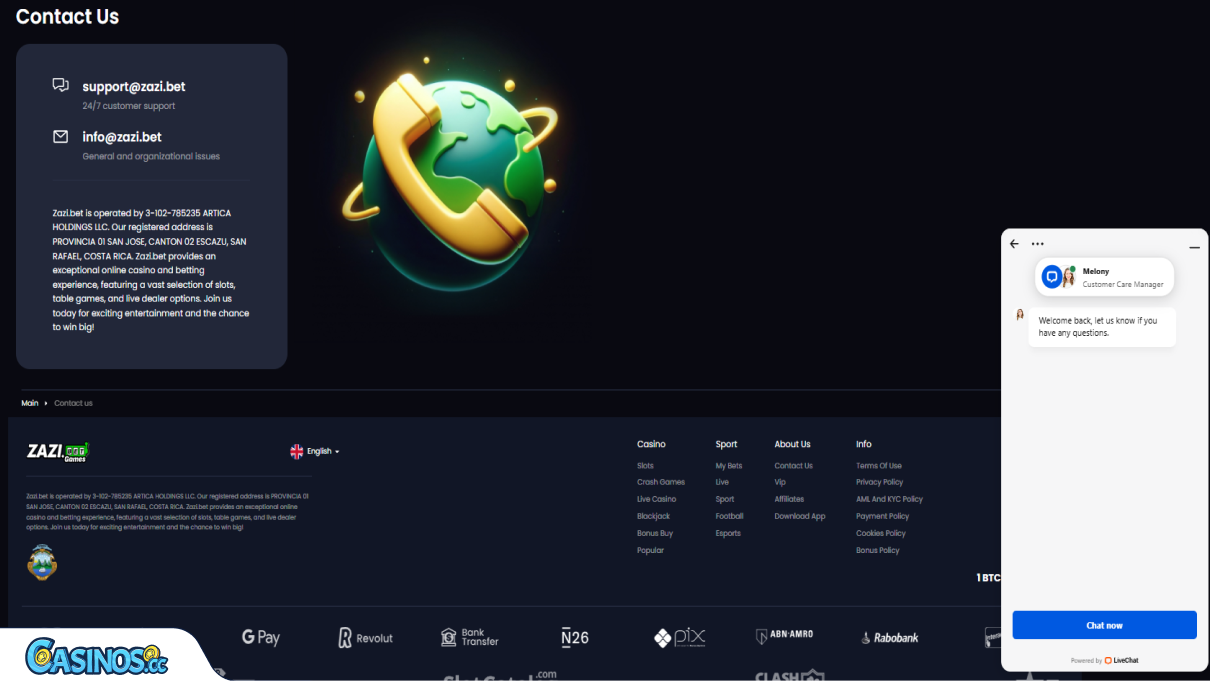Open Privacy Policy footer link
This screenshot has height=681, width=1210.
coord(880,482)
